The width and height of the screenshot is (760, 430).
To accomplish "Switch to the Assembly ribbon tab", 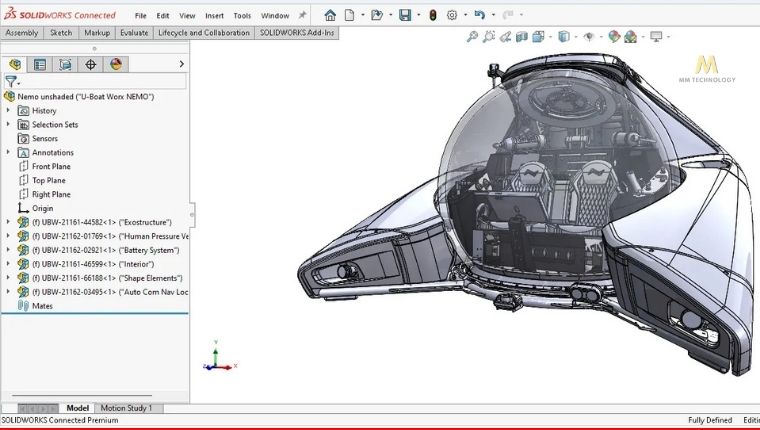I will point(22,33).
